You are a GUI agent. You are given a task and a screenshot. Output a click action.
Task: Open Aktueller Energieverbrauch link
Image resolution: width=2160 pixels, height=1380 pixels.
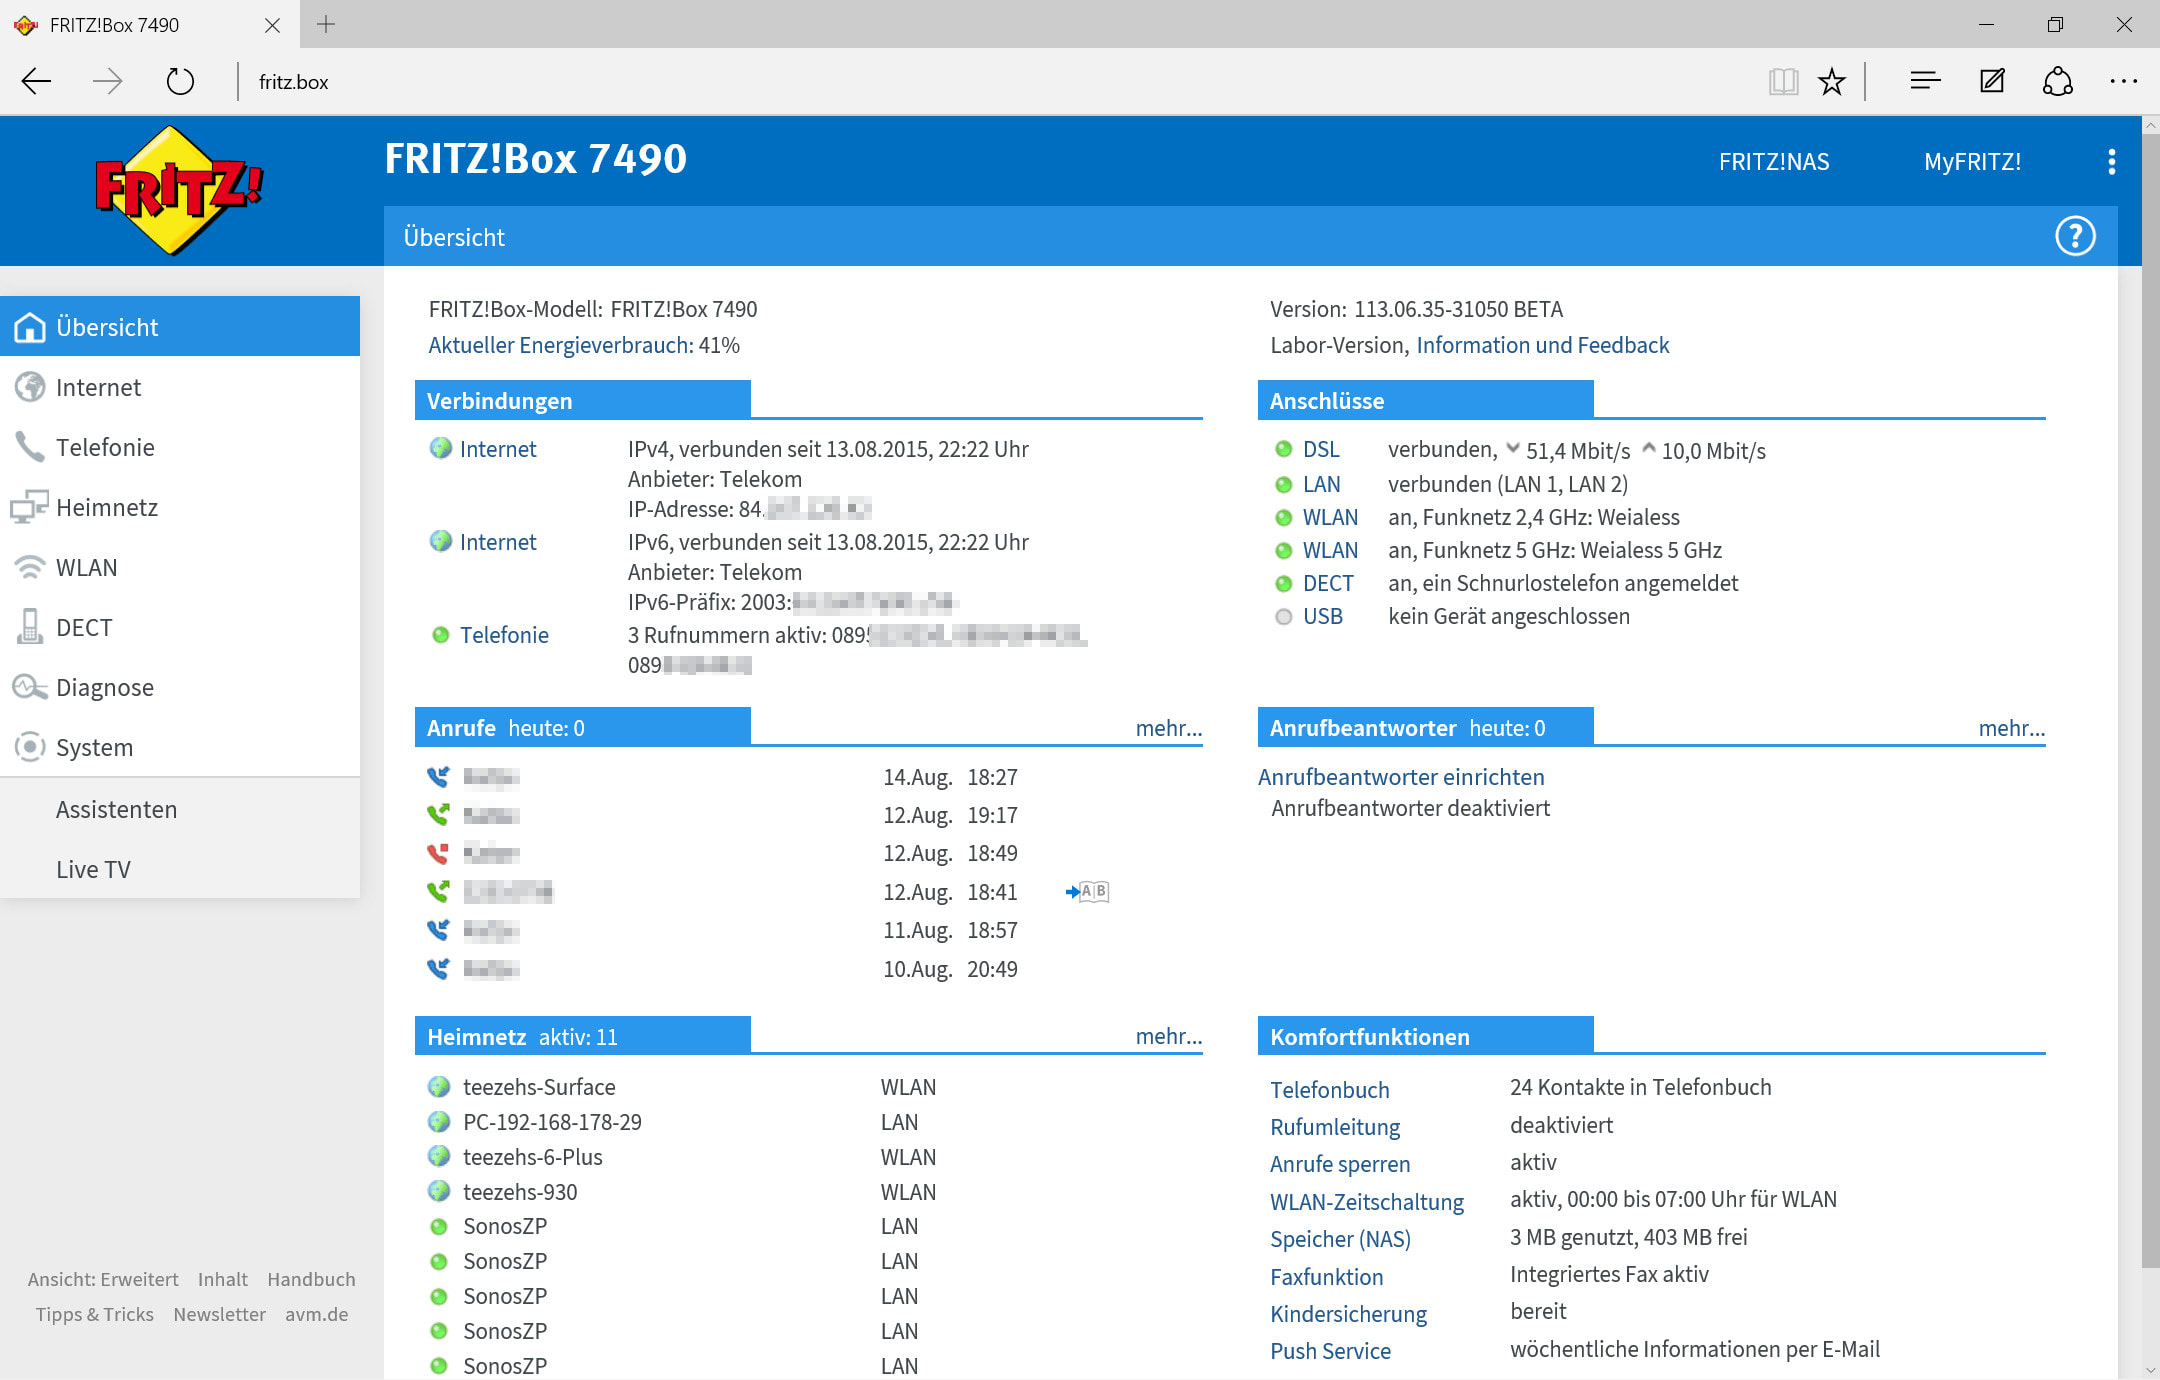[x=560, y=345]
